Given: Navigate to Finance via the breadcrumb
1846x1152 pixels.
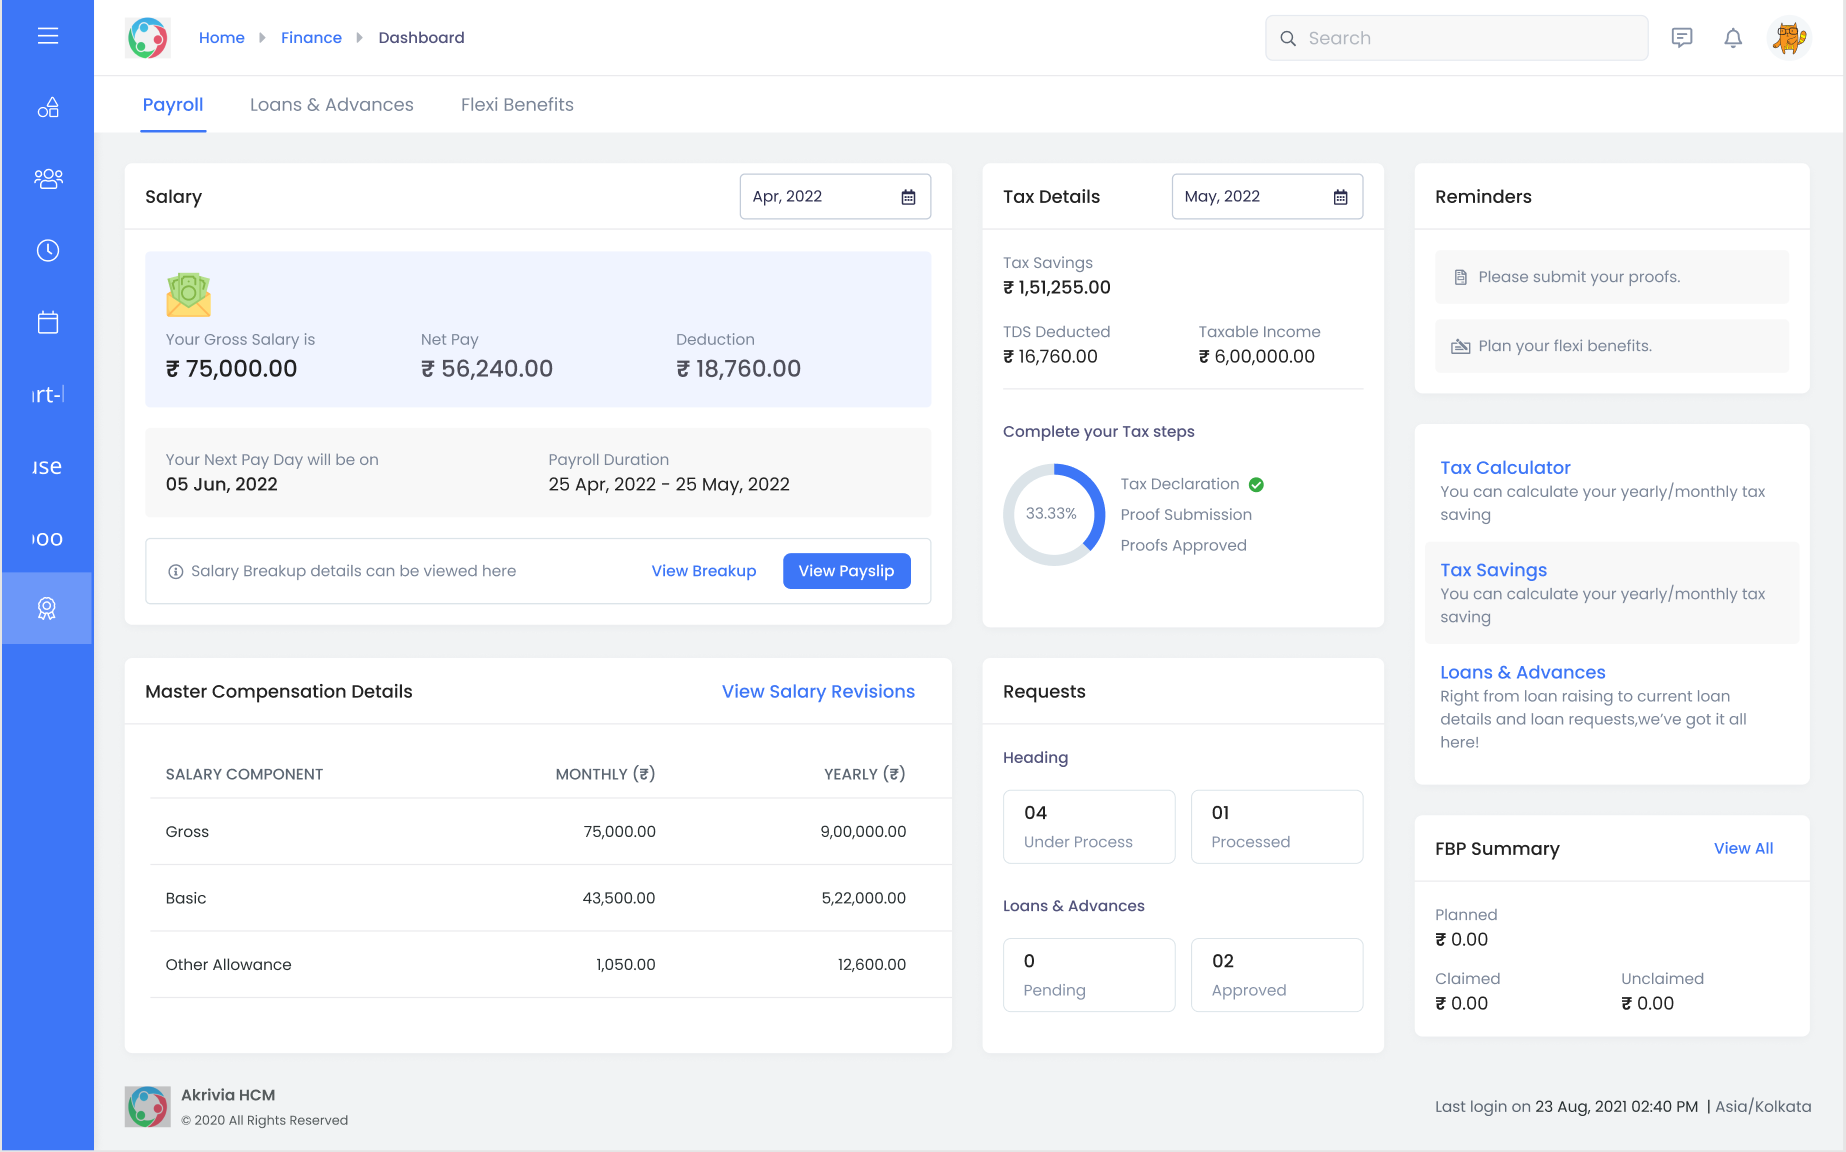Looking at the screenshot, I should (311, 37).
